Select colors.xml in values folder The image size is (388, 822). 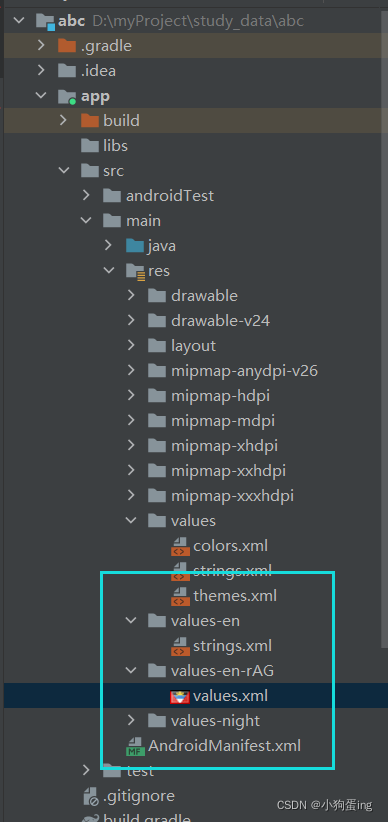230,546
